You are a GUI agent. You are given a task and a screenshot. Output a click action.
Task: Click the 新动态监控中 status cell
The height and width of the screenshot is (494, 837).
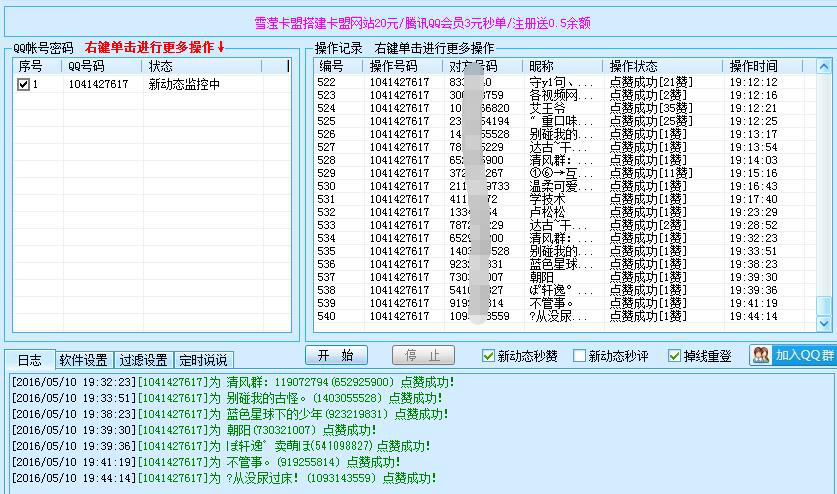[184, 84]
